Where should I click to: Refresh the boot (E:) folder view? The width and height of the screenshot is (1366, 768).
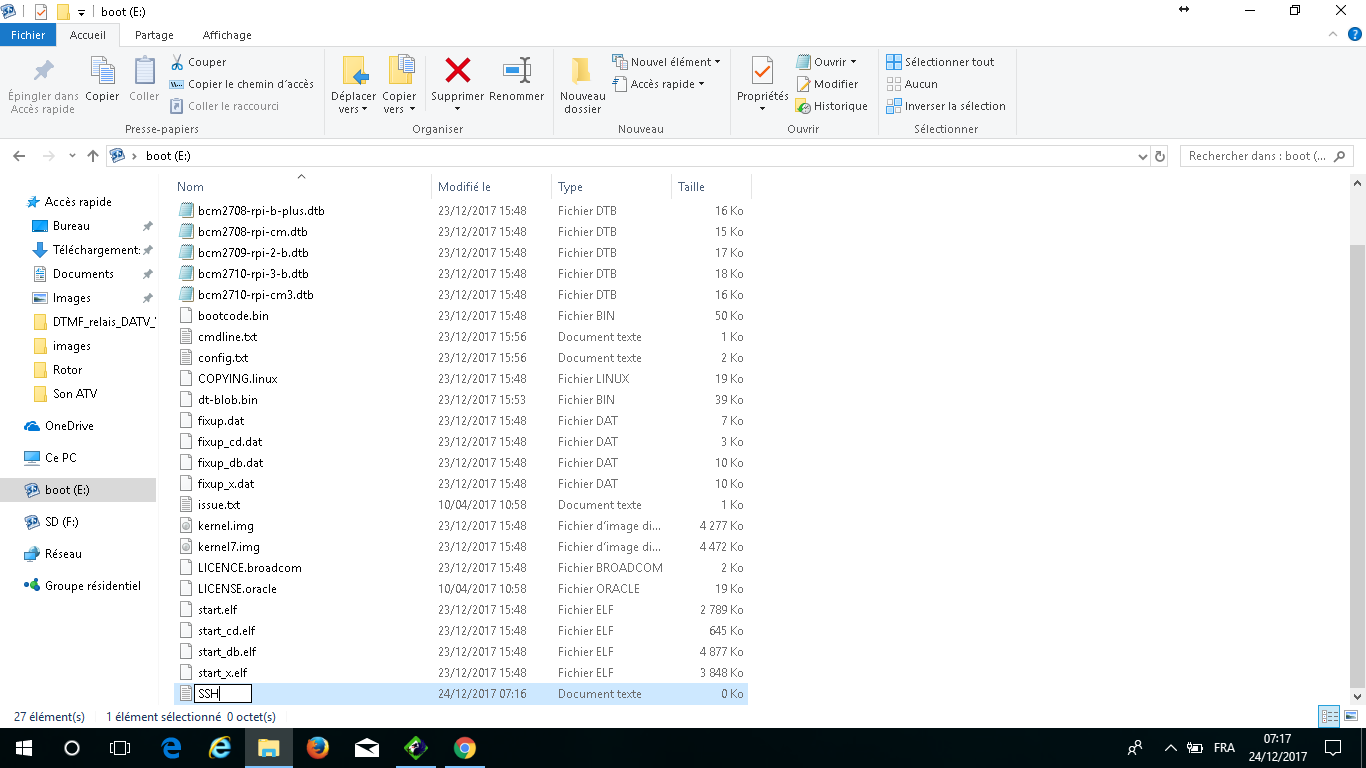pyautogui.click(x=1160, y=156)
